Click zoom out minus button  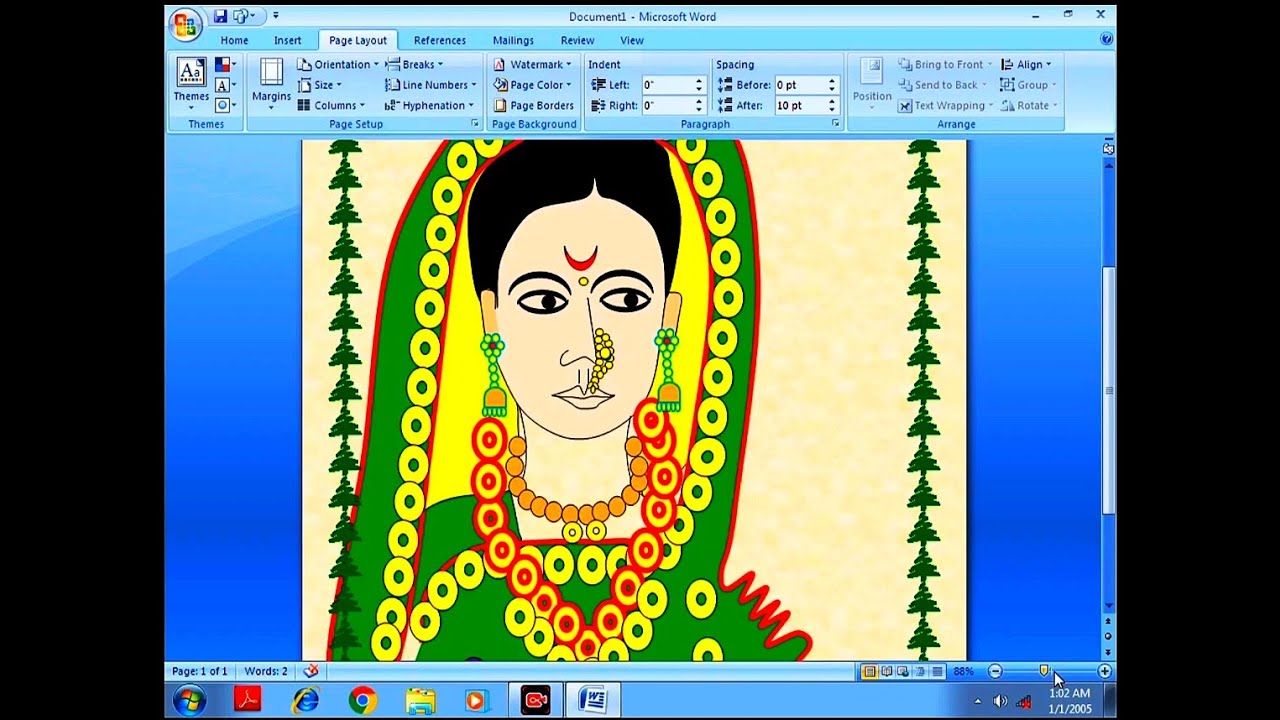(994, 671)
